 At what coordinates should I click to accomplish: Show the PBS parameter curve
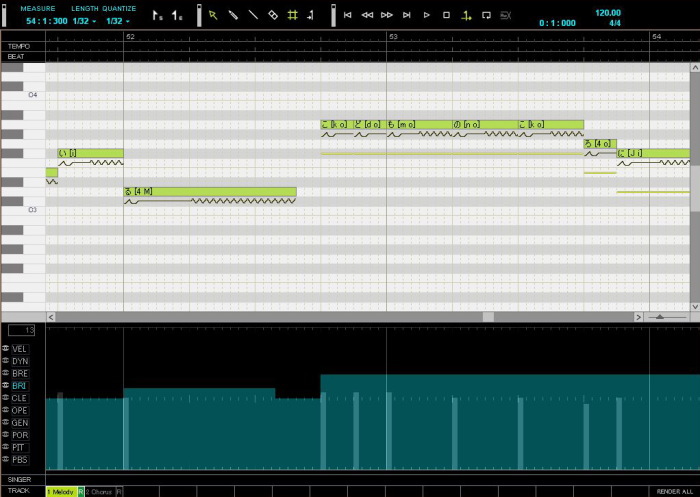pyautogui.click(x=20, y=459)
